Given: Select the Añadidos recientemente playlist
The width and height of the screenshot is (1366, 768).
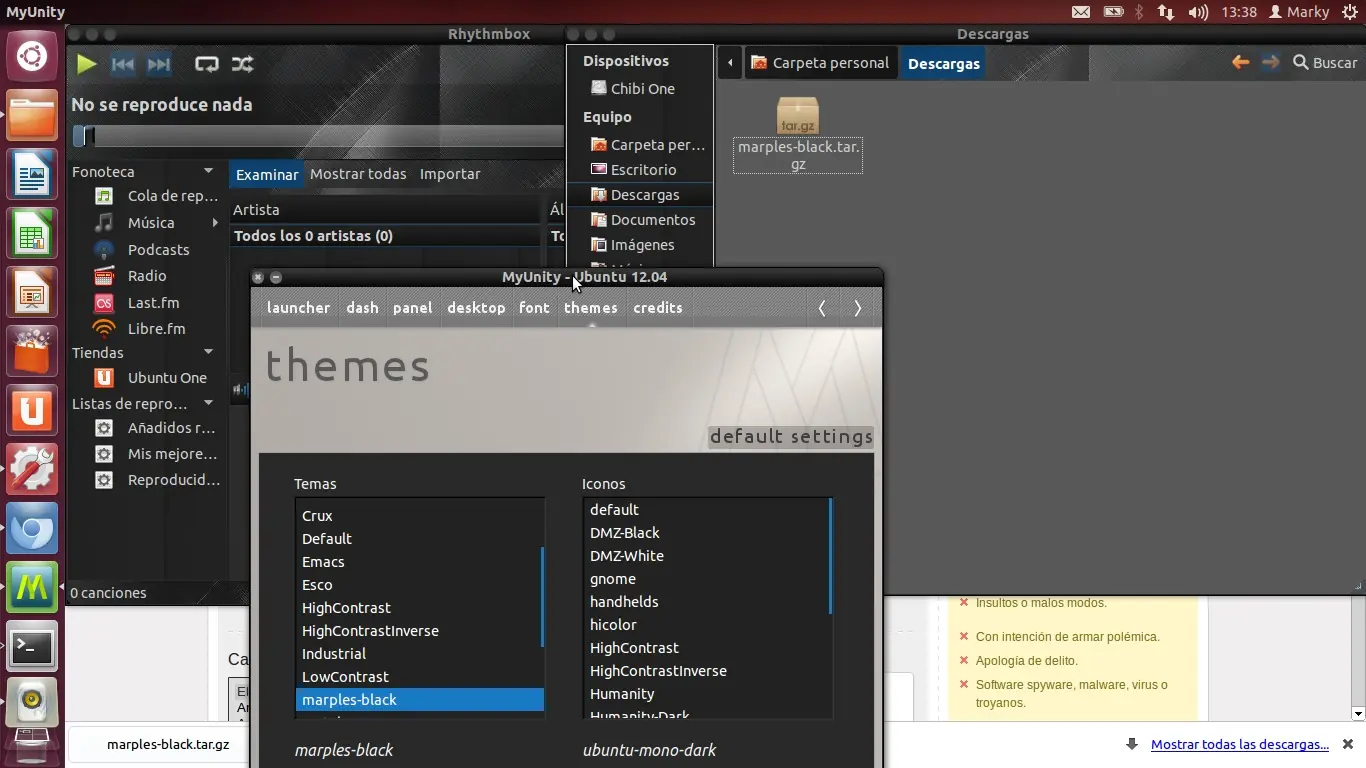Looking at the screenshot, I should click(156, 427).
